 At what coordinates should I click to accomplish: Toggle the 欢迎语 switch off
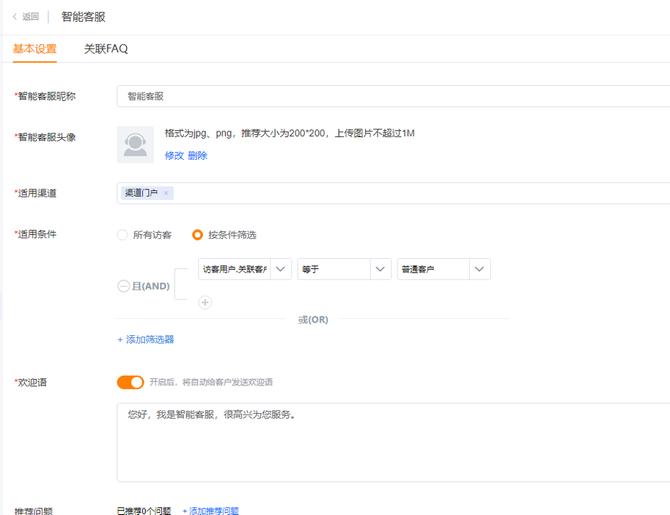click(x=130, y=382)
